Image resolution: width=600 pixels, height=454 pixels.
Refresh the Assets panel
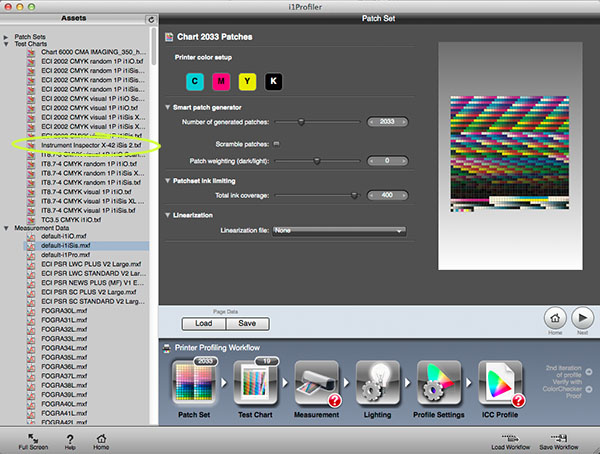[x=151, y=20]
